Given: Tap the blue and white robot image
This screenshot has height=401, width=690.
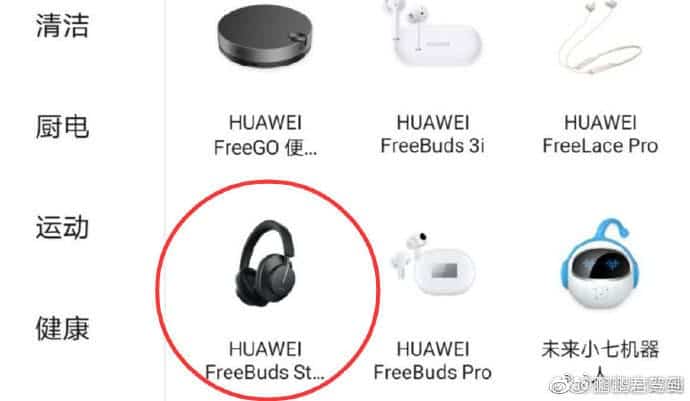Looking at the screenshot, I should click(600, 264).
